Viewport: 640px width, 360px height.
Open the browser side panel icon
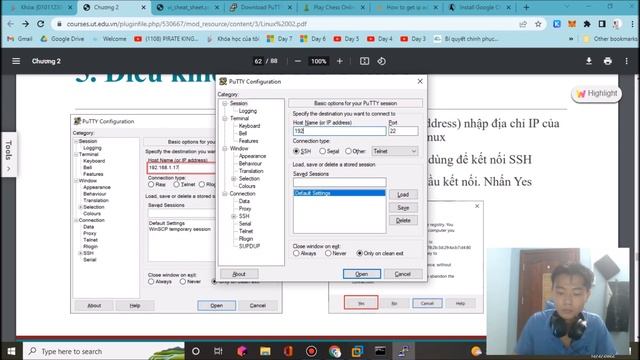pyautogui.click(x=602, y=24)
